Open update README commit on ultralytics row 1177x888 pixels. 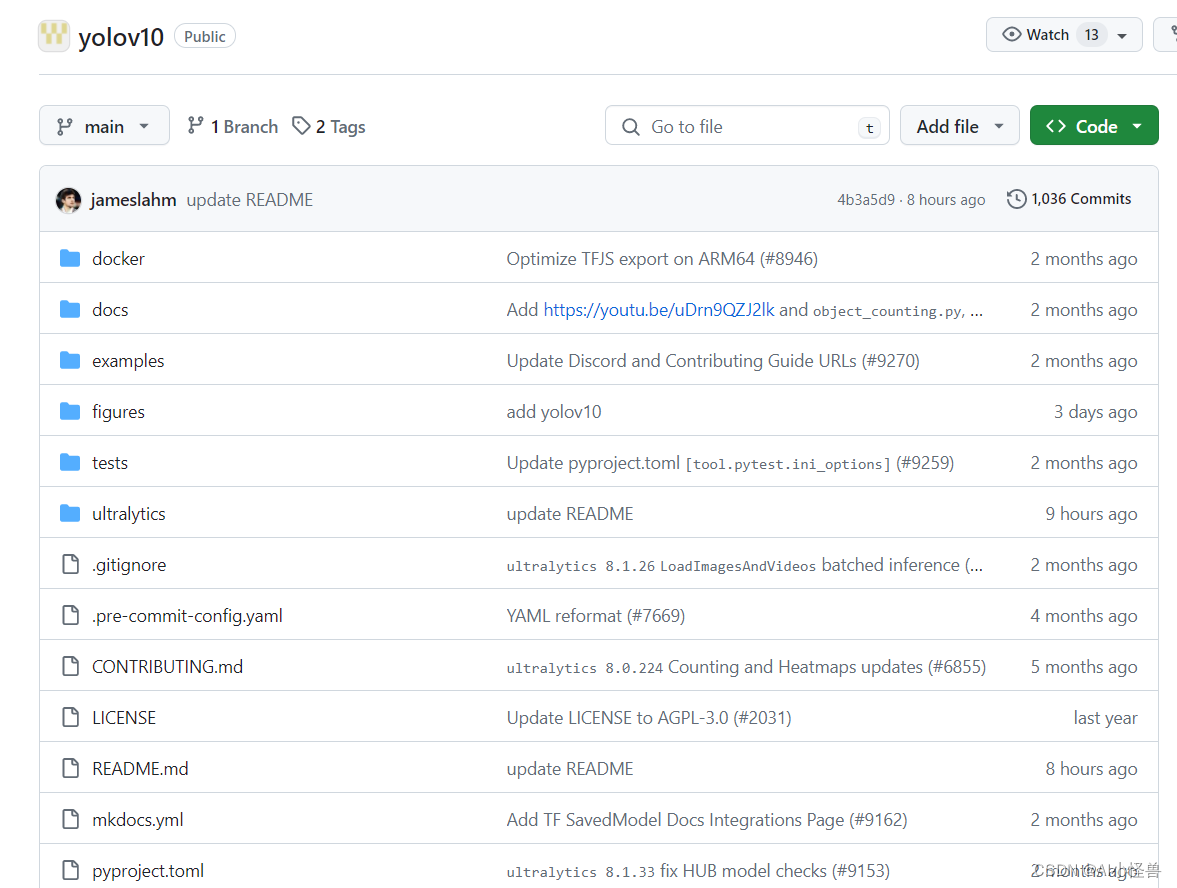570,513
